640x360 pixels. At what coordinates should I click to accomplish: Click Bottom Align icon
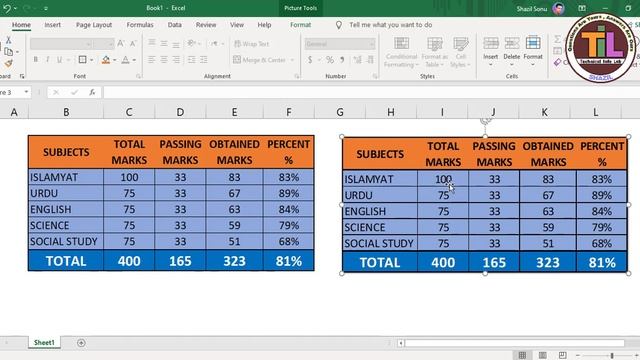pos(176,44)
